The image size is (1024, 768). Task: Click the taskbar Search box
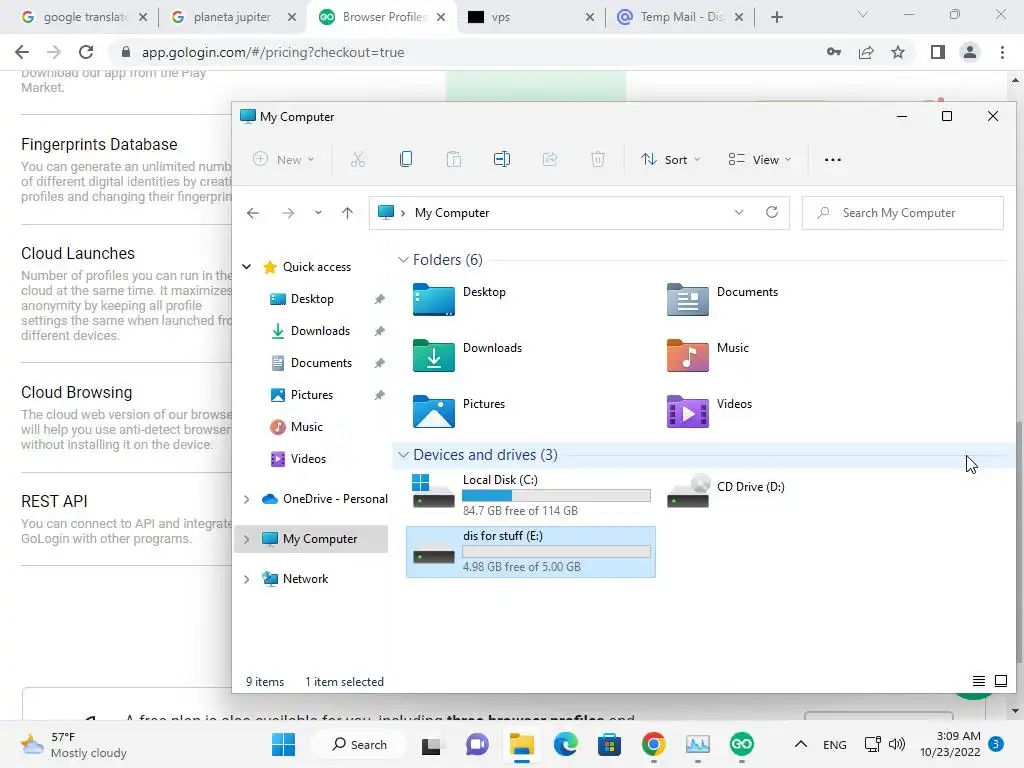[x=359, y=744]
